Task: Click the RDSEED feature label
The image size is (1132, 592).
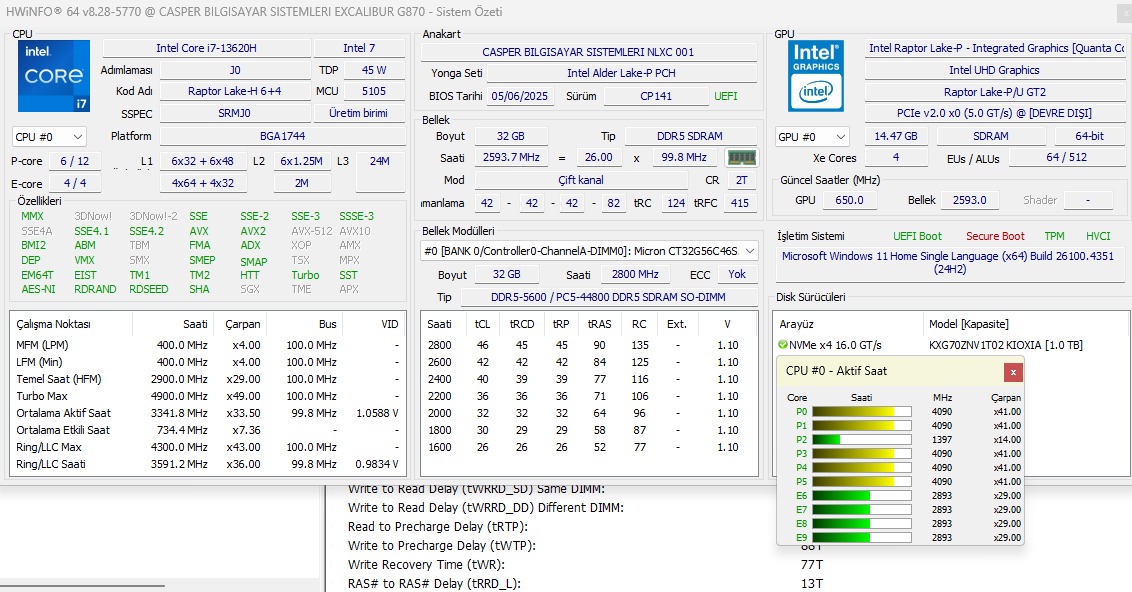Action: point(149,289)
